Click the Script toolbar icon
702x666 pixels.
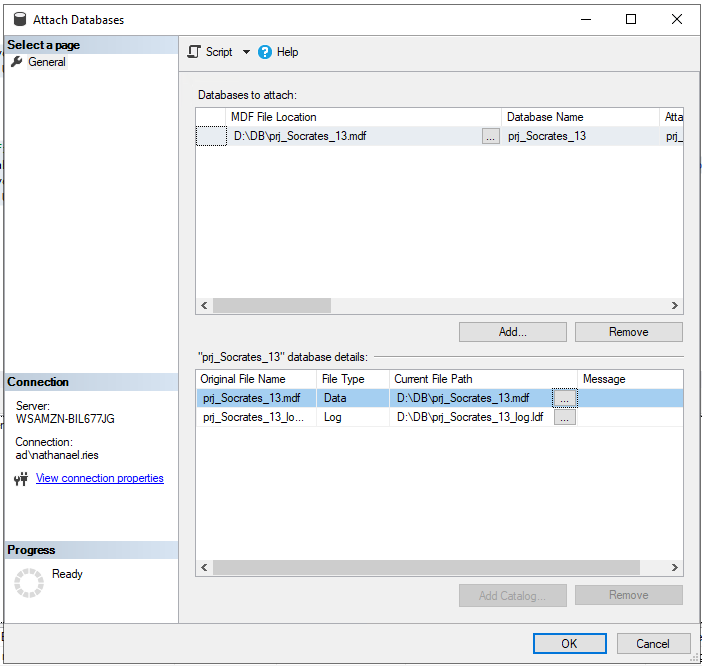[x=194, y=52]
